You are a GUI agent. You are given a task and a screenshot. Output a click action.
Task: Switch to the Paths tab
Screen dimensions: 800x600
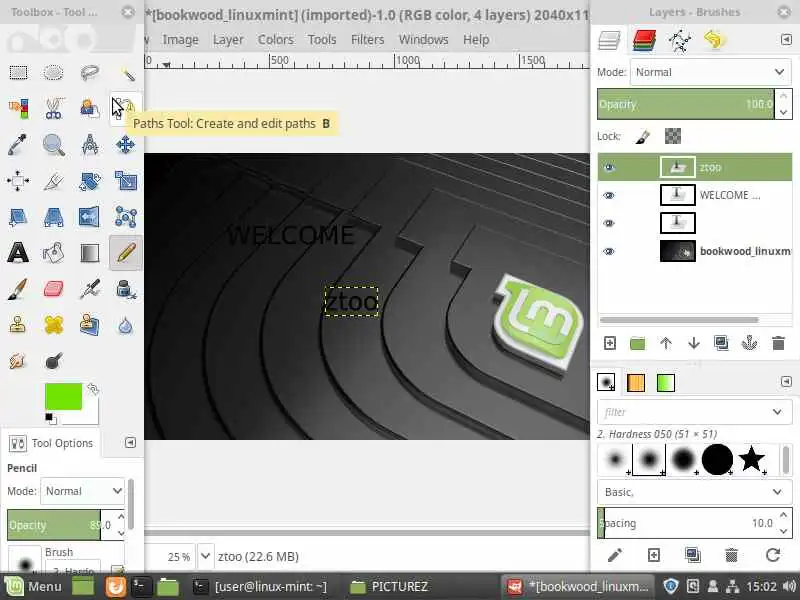tap(680, 40)
